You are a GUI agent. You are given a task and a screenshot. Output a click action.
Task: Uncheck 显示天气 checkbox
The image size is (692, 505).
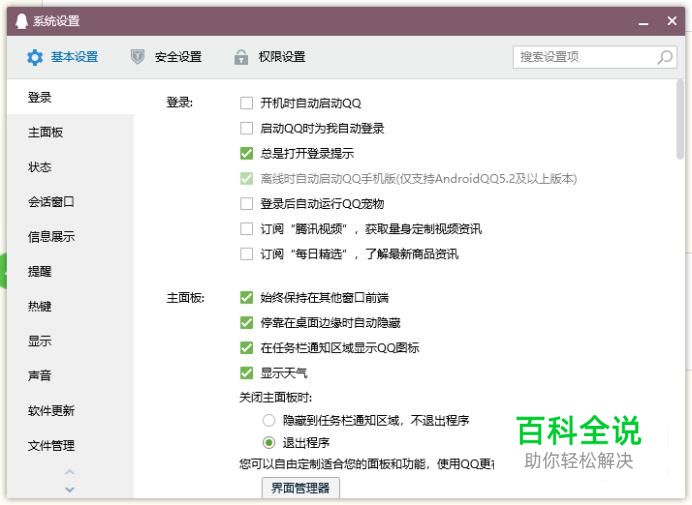pos(246,373)
